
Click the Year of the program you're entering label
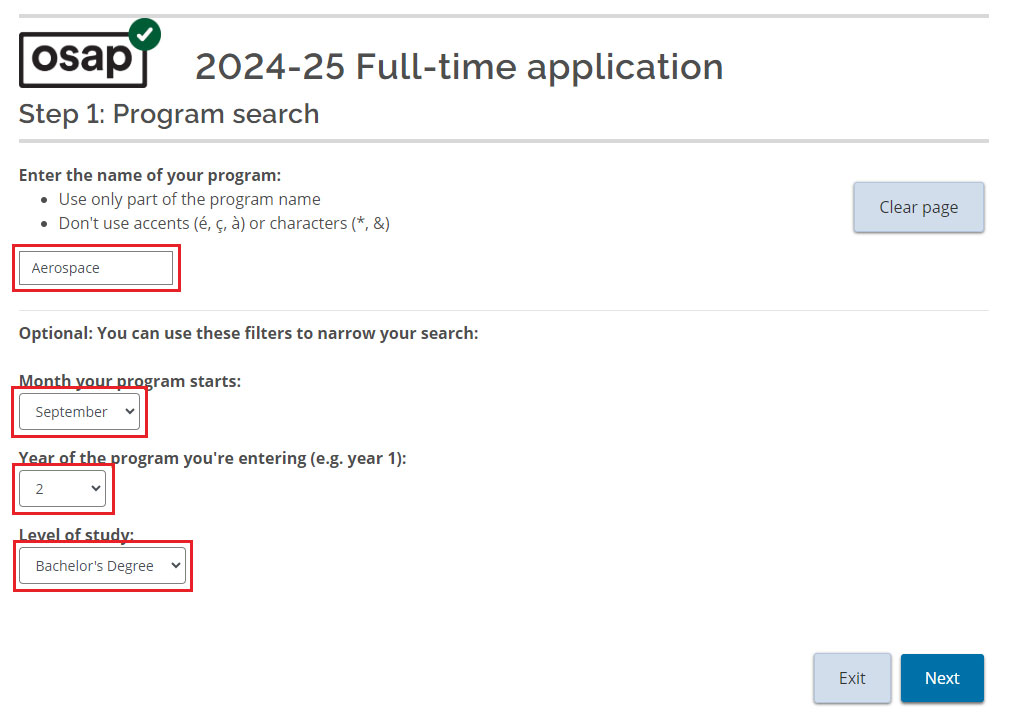coord(213,458)
